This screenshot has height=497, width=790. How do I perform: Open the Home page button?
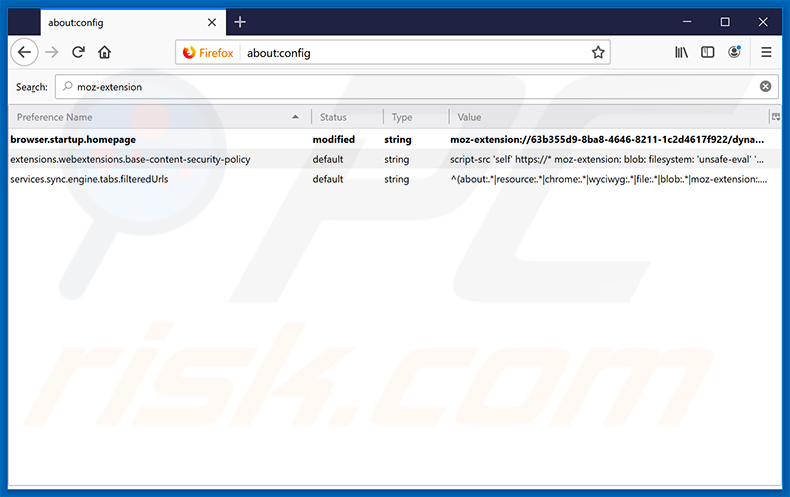click(104, 52)
